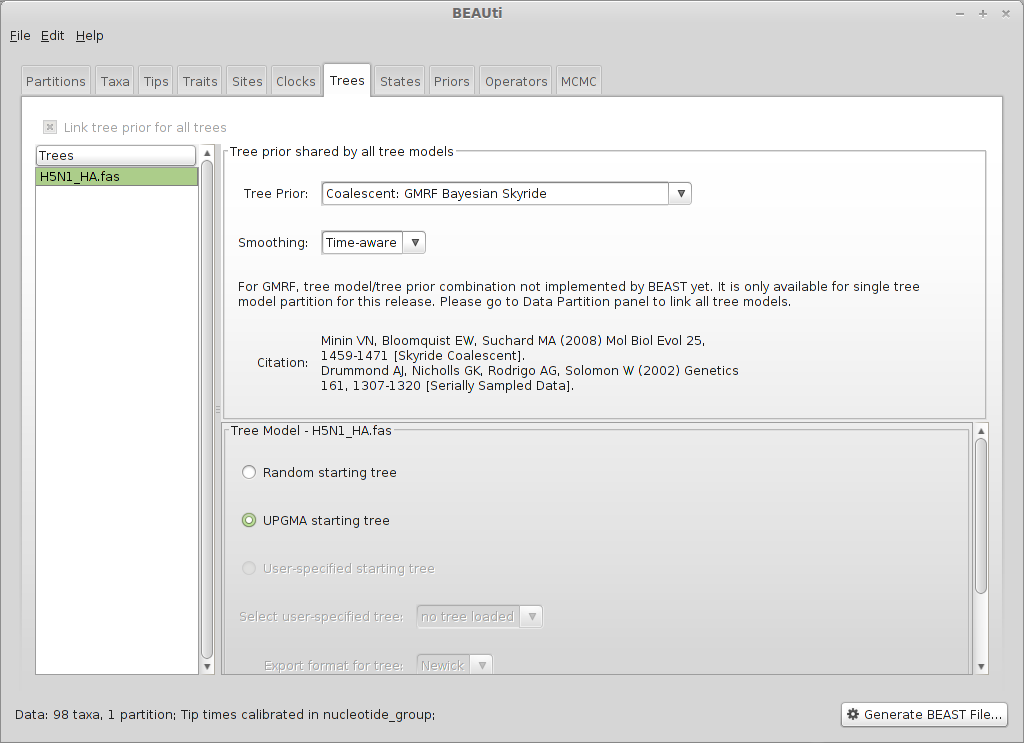Select the Trees tab

click(347, 80)
